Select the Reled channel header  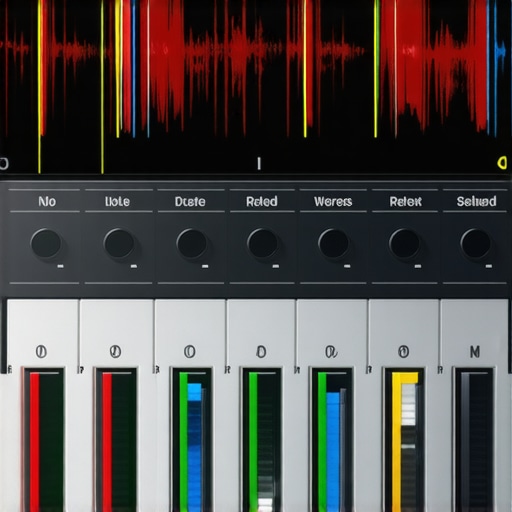point(262,201)
